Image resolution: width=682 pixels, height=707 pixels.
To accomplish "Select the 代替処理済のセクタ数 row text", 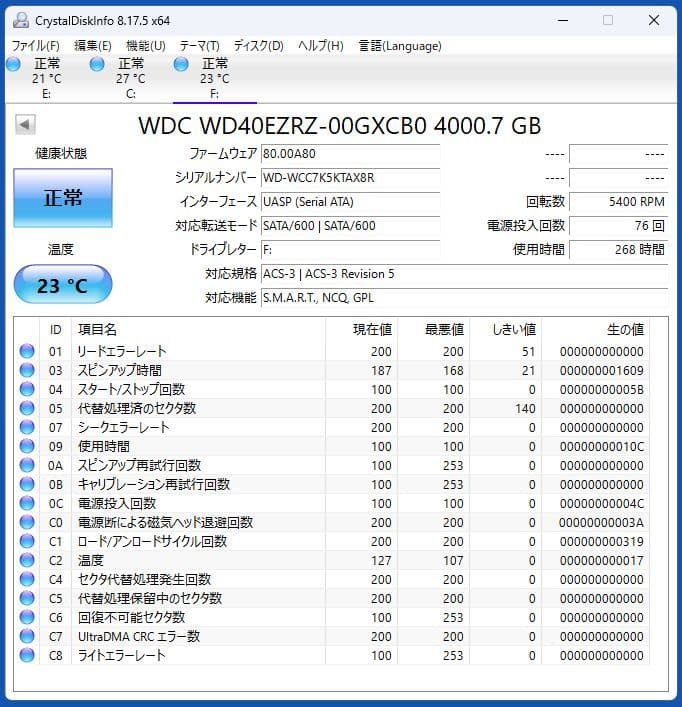I will pos(137,408).
